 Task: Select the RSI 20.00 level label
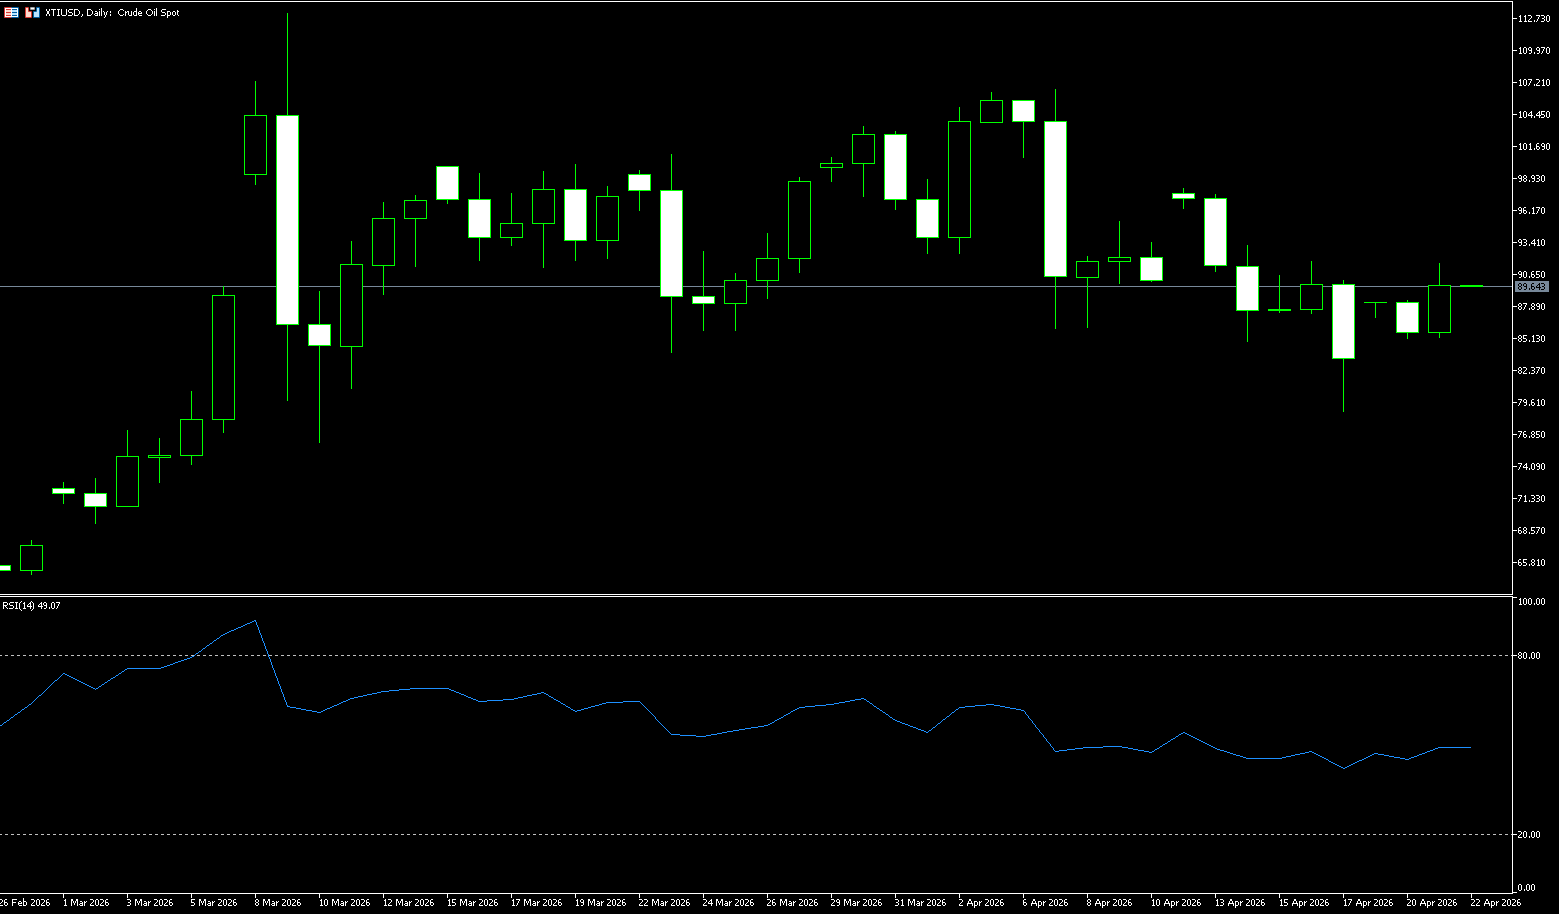click(x=1528, y=835)
